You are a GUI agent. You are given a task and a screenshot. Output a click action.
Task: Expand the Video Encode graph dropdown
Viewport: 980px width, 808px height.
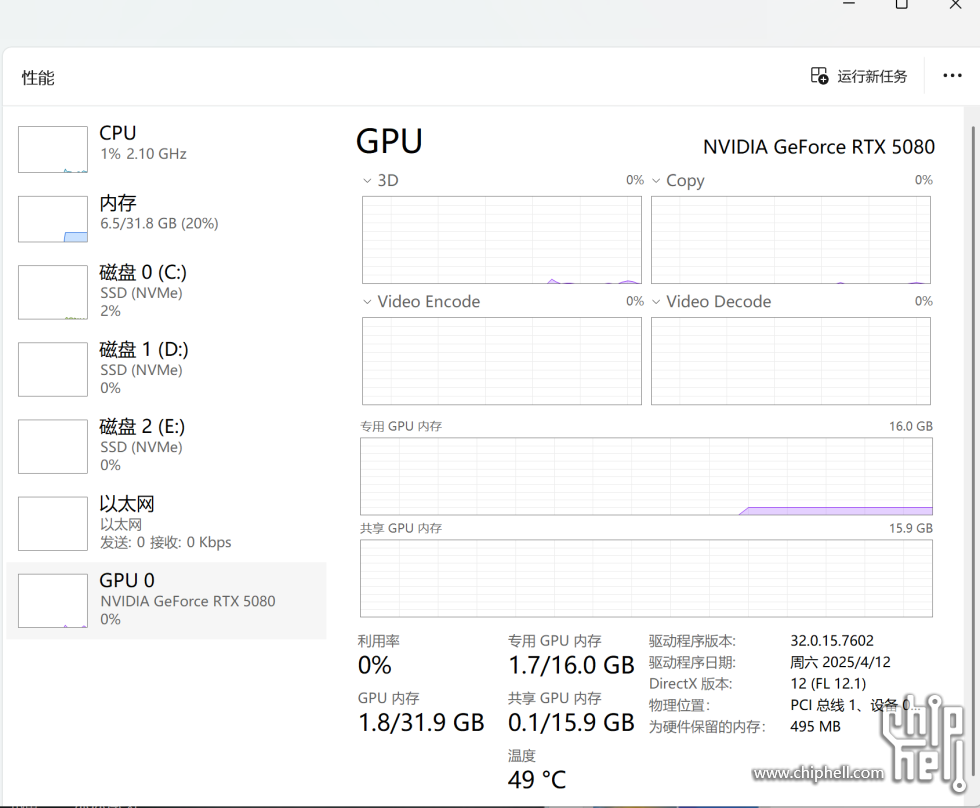[367, 302]
